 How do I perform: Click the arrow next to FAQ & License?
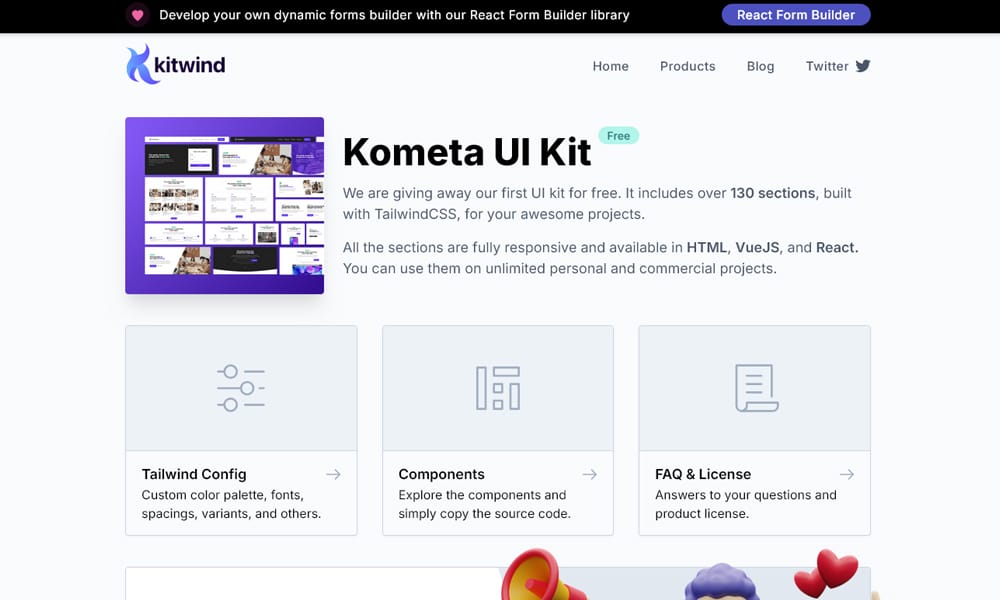(847, 474)
